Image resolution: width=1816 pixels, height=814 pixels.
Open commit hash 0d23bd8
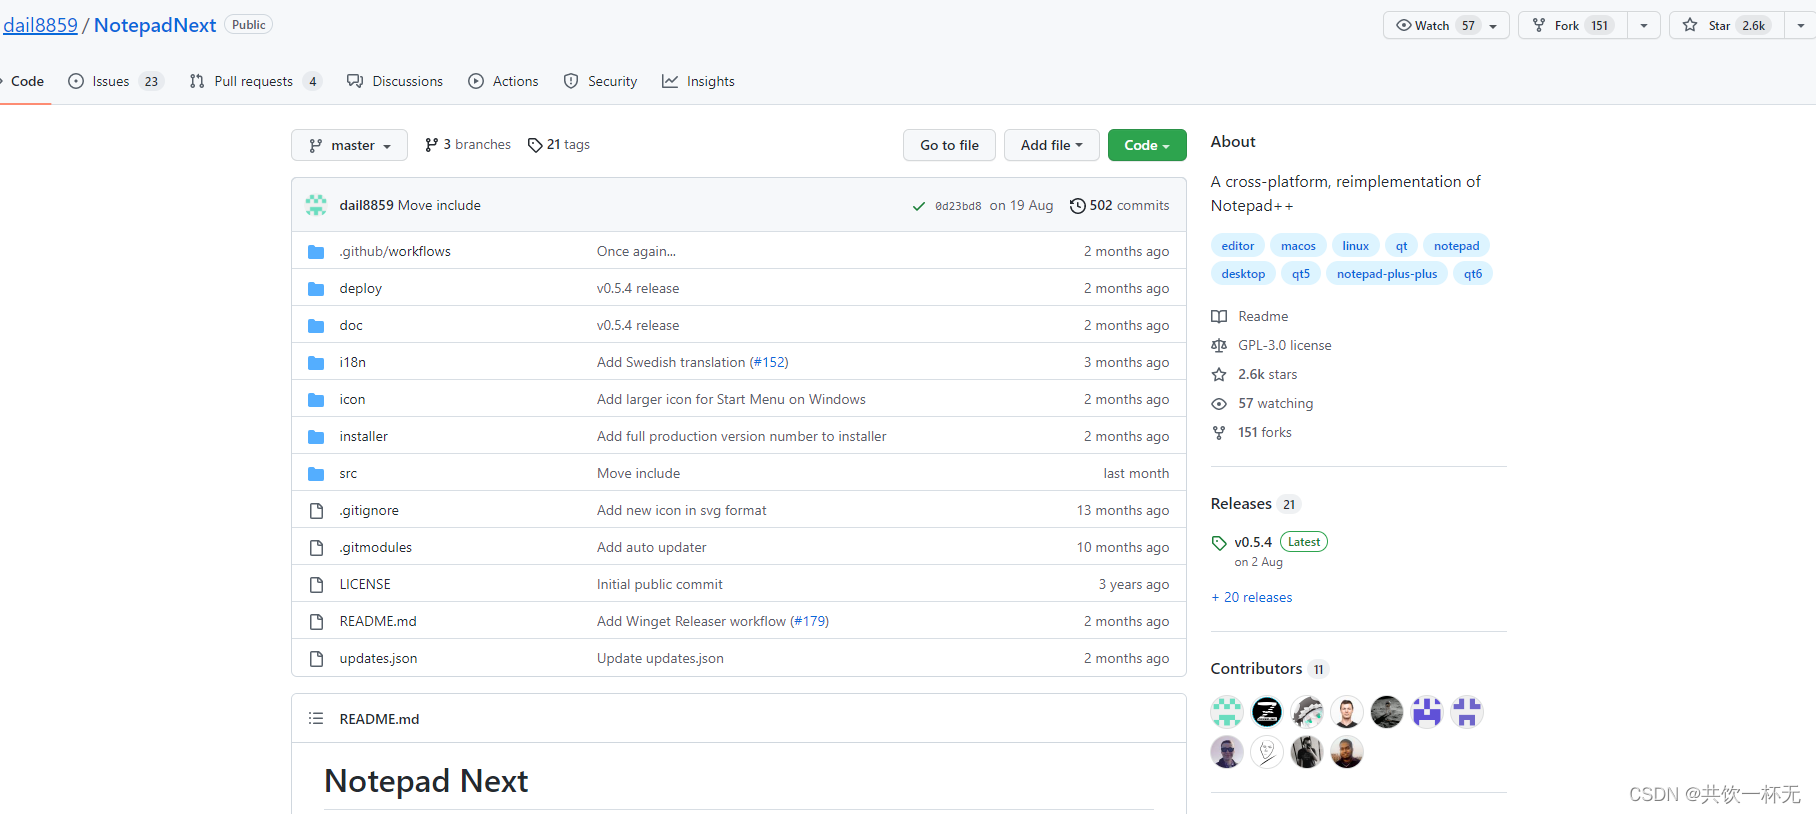point(958,206)
